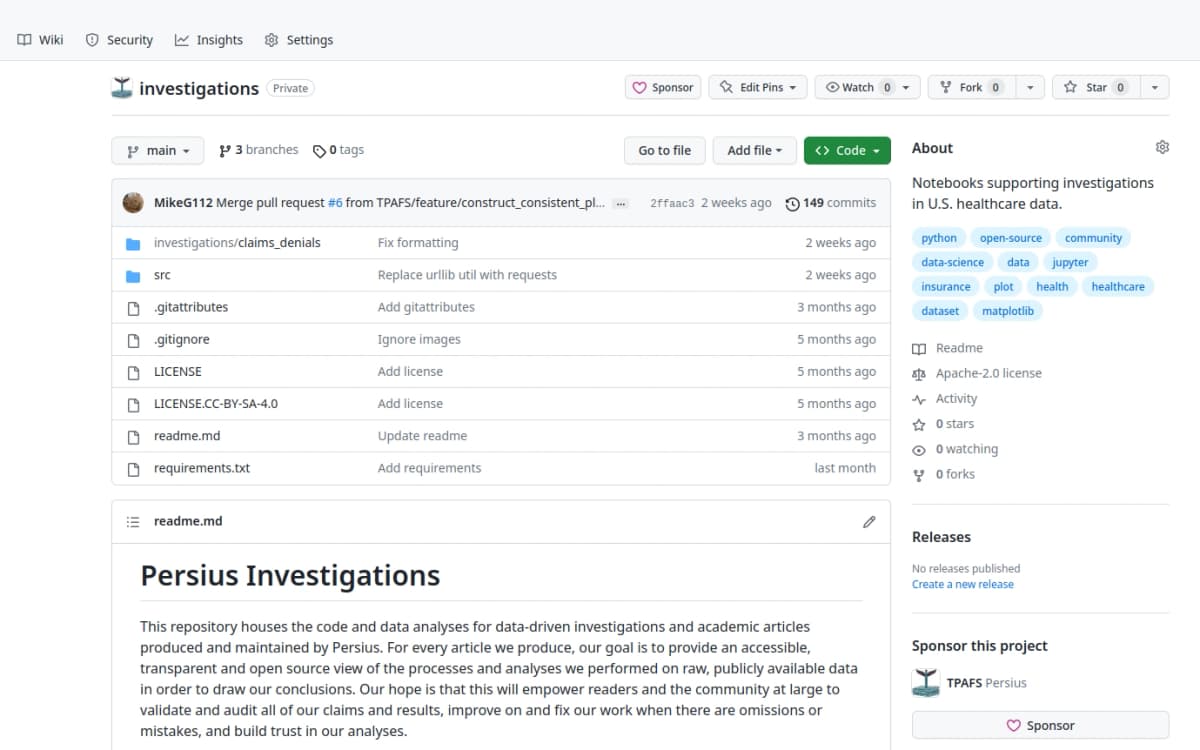Viewport: 1200px width, 750px height.
Task: Select the jupyter topic tag
Action: pos(1070,262)
